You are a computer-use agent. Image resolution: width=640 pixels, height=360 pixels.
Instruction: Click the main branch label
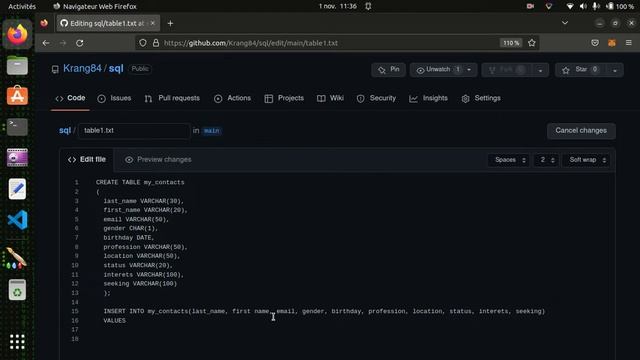(211, 131)
